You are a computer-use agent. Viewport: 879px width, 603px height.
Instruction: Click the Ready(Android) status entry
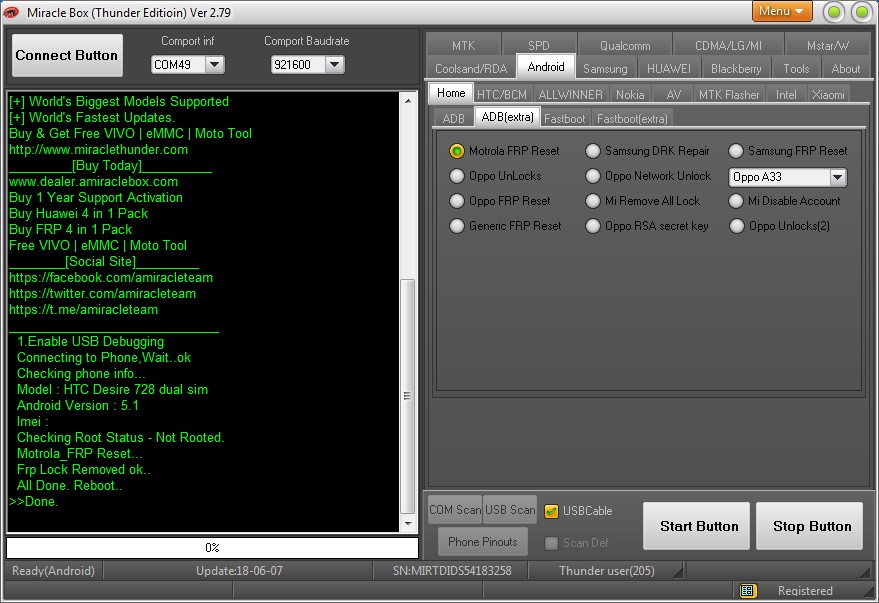click(53, 570)
